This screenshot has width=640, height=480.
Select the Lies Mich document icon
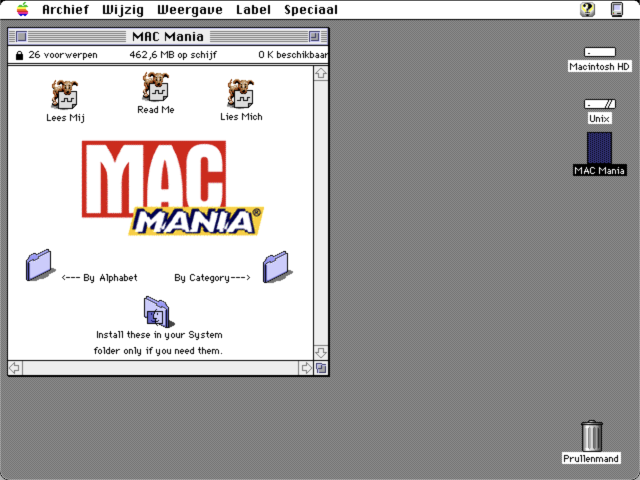coord(240,93)
